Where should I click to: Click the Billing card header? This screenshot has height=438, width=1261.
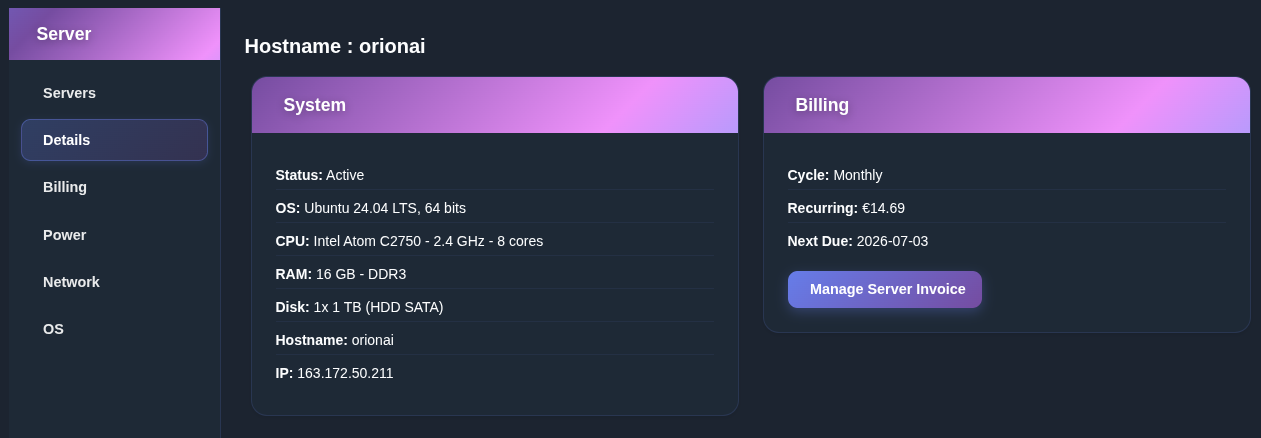[x=1007, y=105]
